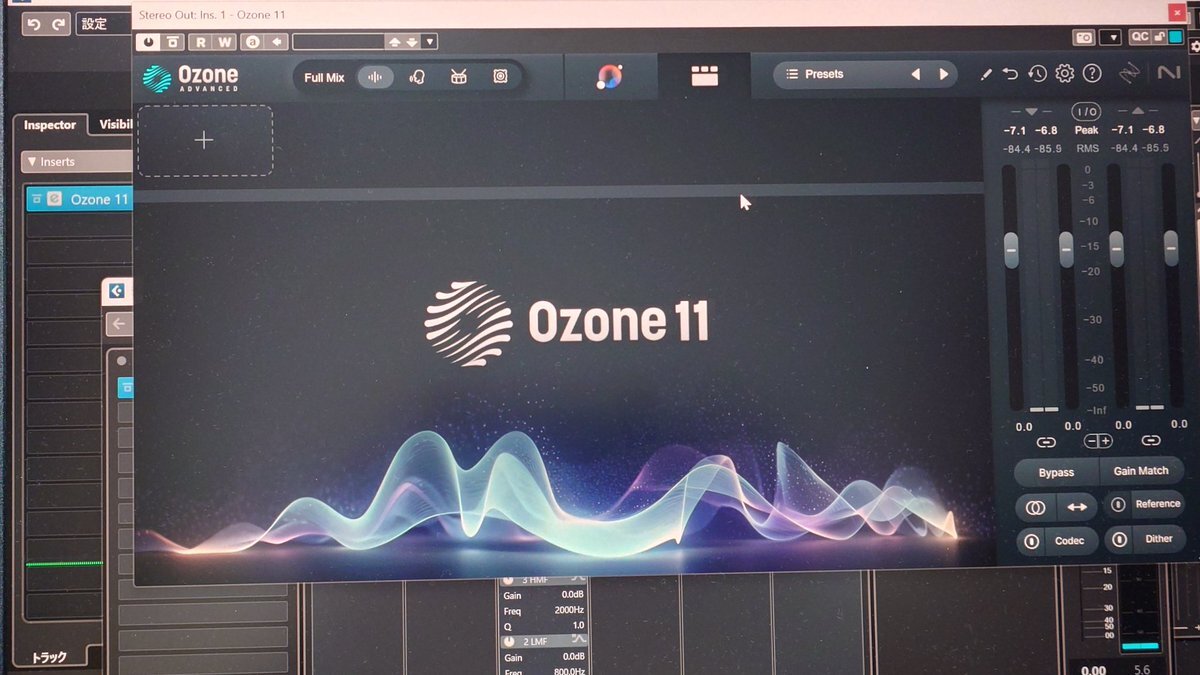The height and width of the screenshot is (675, 1200).
Task: Toggle the I/O meter display button
Action: pyautogui.click(x=1086, y=112)
